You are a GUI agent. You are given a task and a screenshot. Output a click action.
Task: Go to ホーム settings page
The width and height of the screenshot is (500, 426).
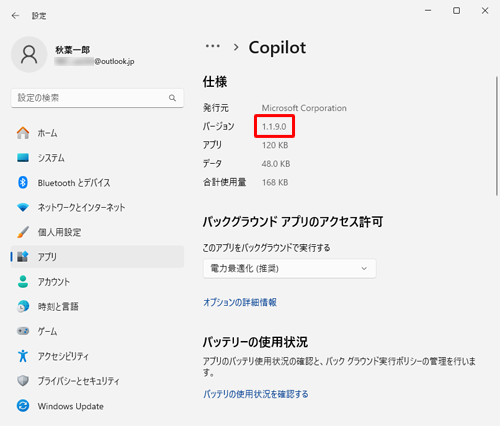point(97,133)
